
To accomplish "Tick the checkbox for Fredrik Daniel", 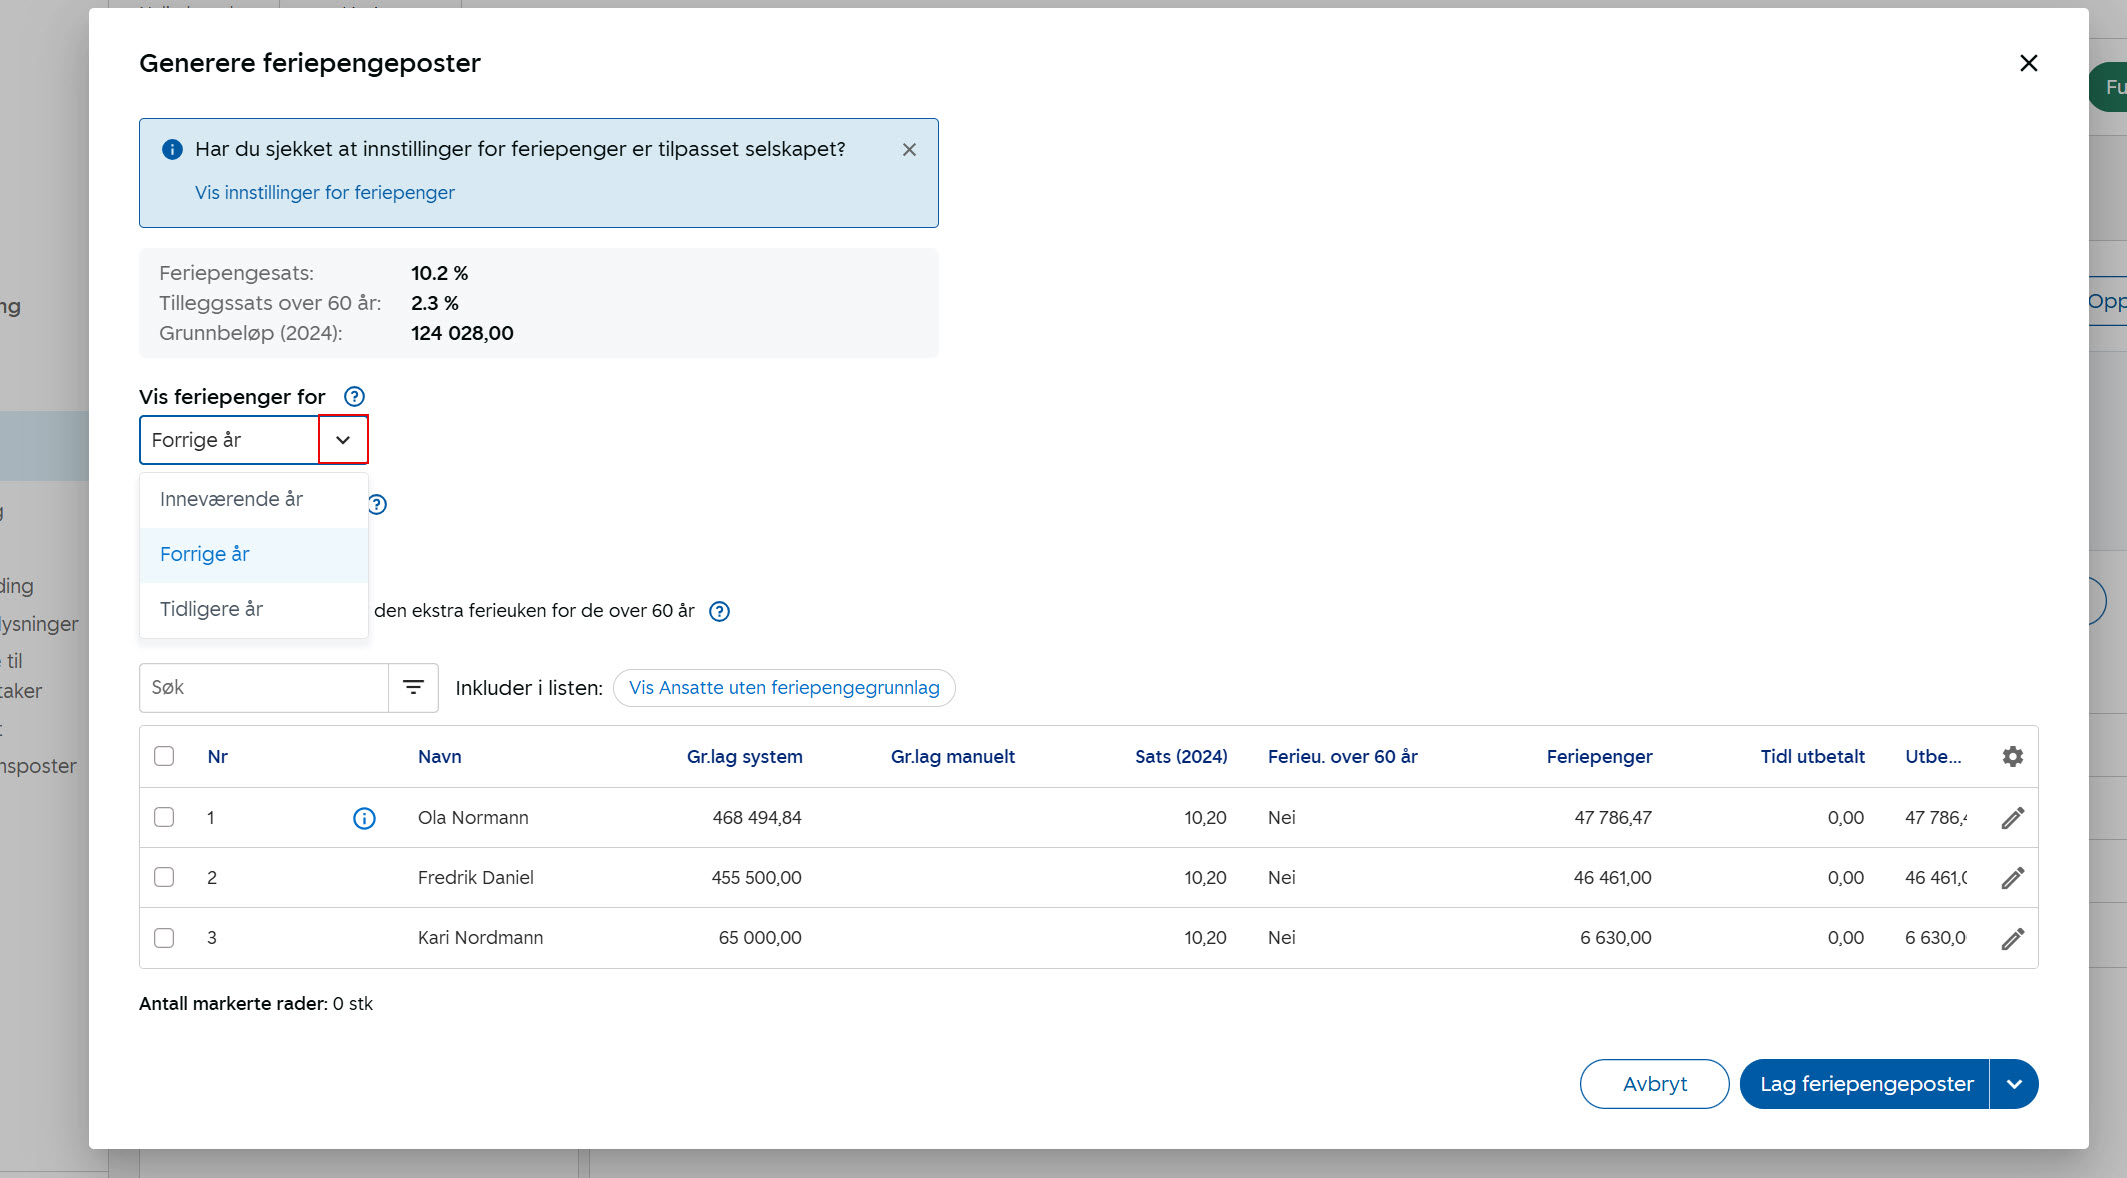I will [x=164, y=877].
